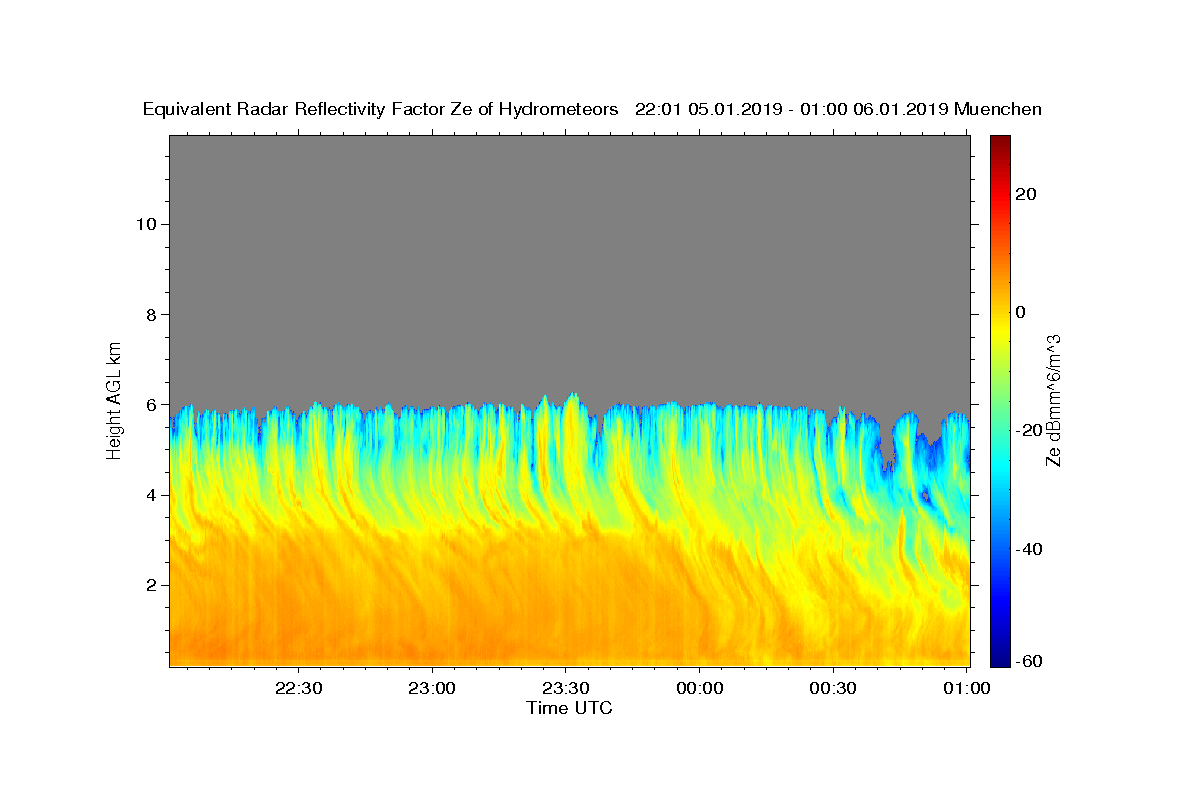Viewport: 1200px width, 800px height.
Task: Click the colorbar at the 0 level
Action: (1000, 312)
